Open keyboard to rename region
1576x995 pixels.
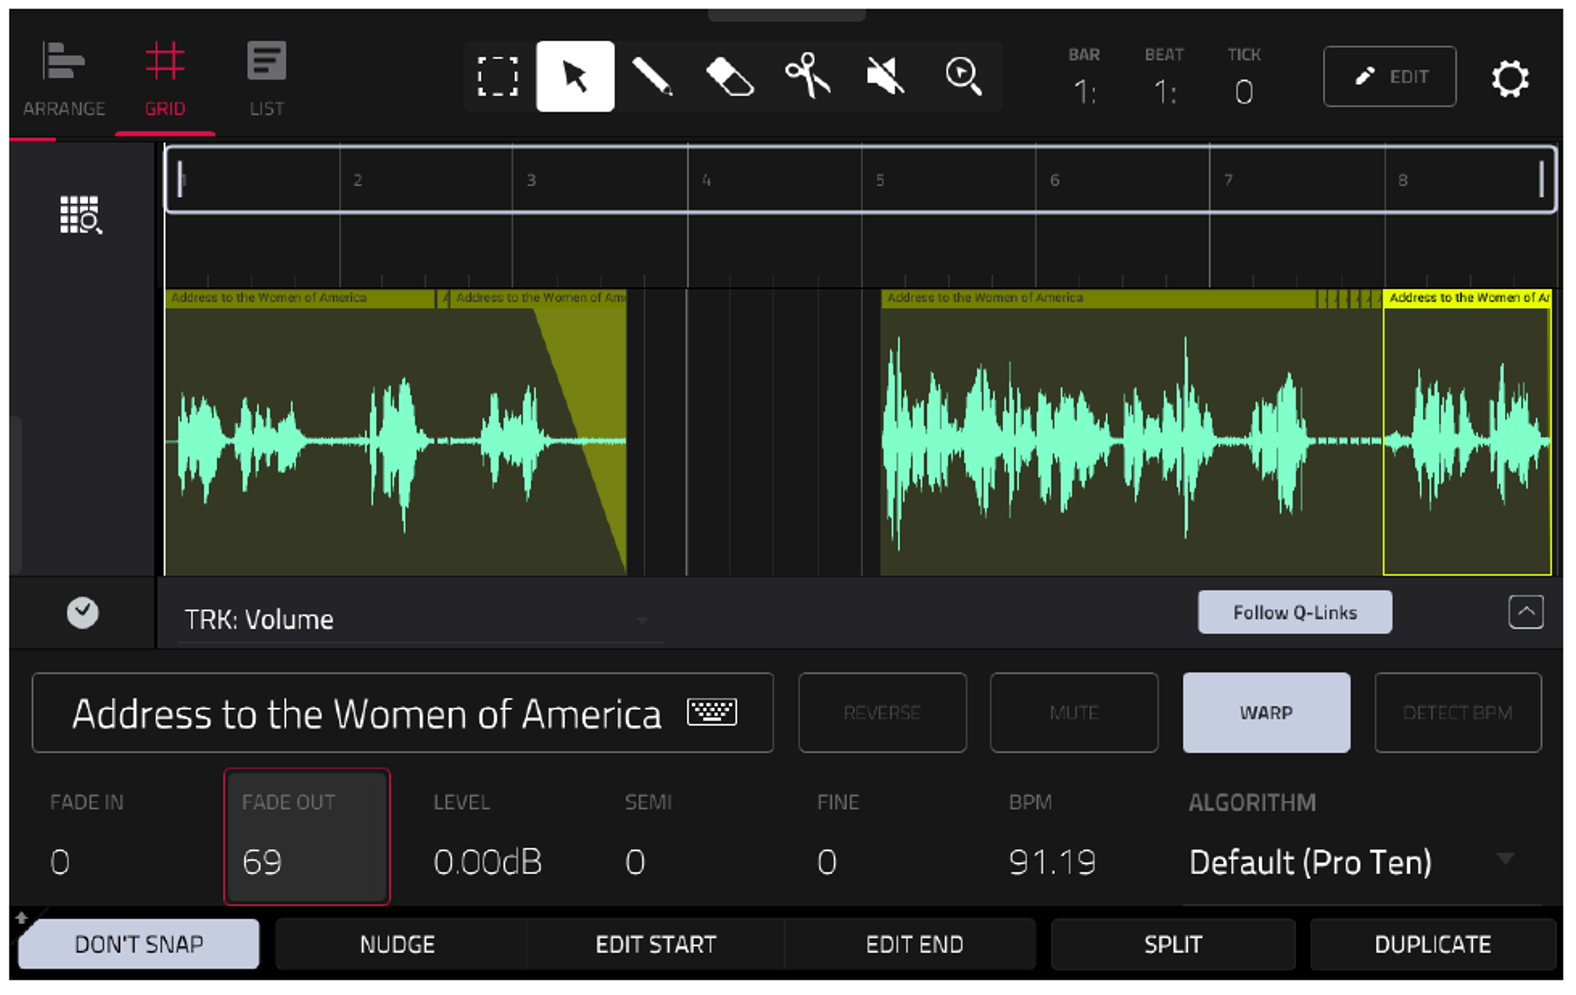click(712, 712)
